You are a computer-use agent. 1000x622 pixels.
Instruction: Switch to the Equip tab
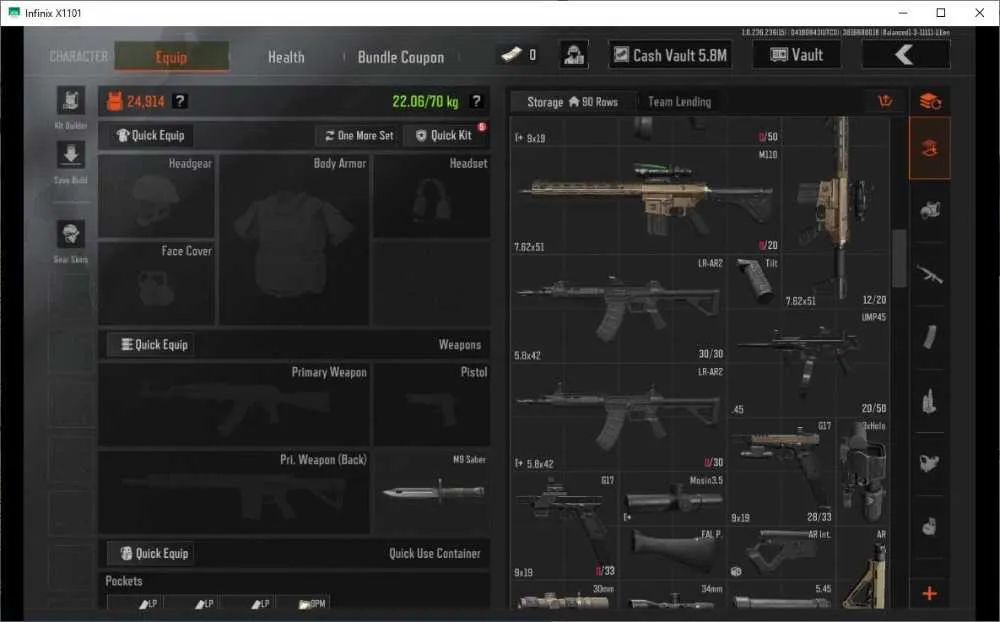(172, 57)
